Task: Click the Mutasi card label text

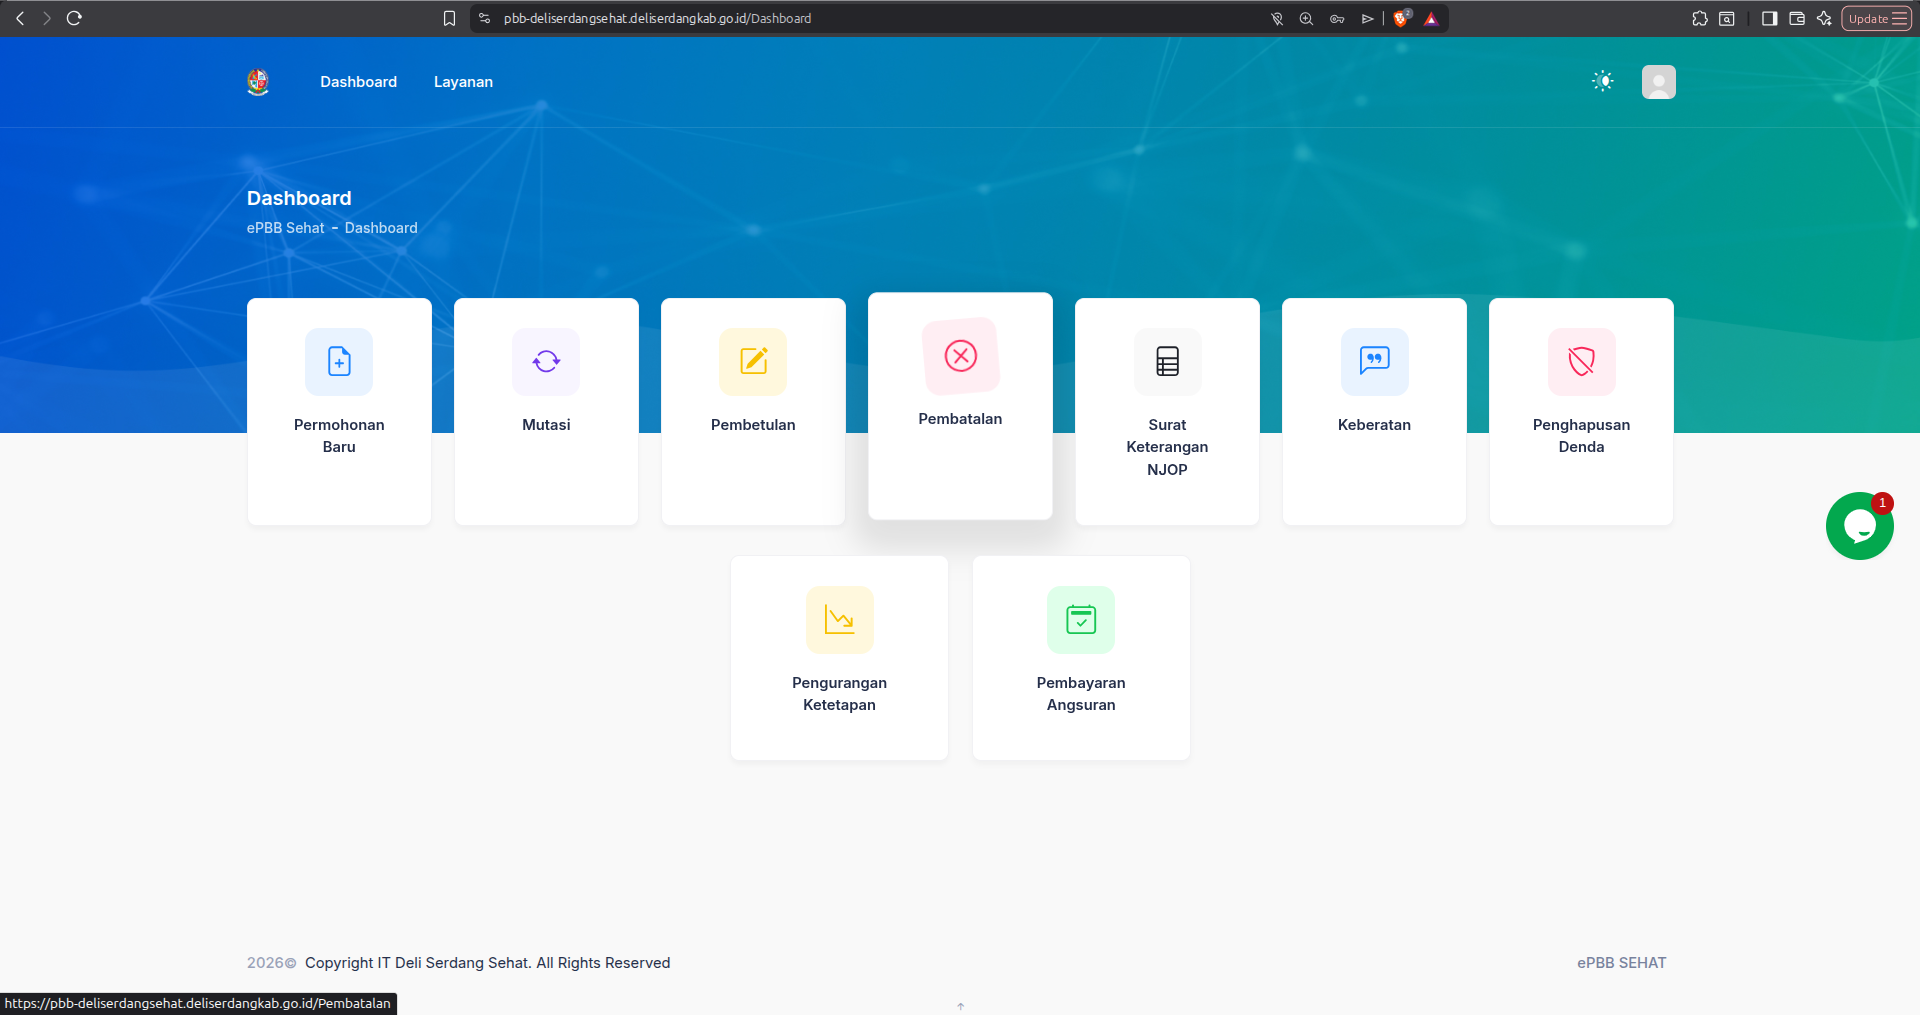Action: pos(546,425)
